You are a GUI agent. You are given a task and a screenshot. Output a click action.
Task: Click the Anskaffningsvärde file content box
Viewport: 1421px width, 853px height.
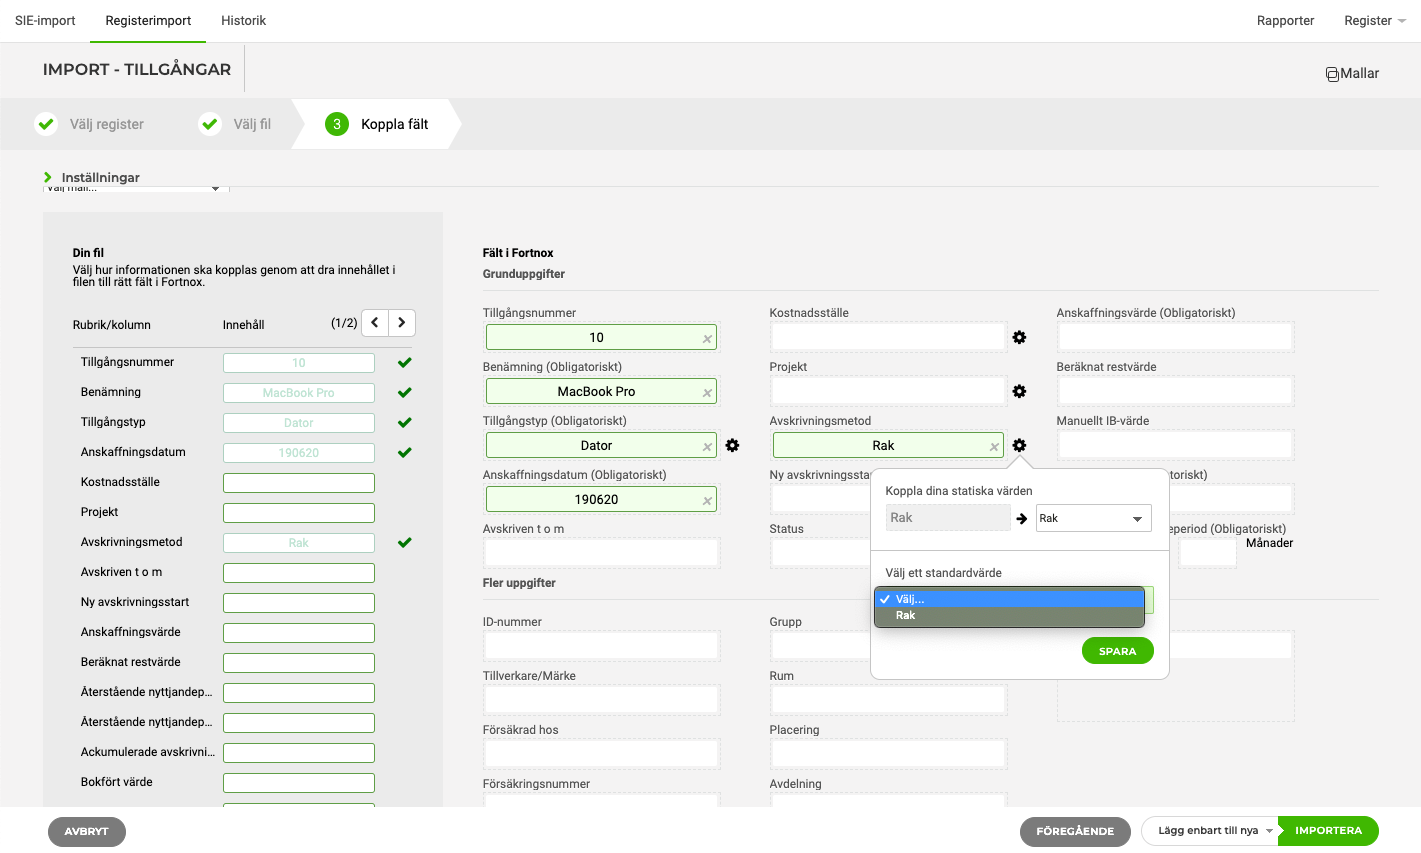tap(299, 633)
